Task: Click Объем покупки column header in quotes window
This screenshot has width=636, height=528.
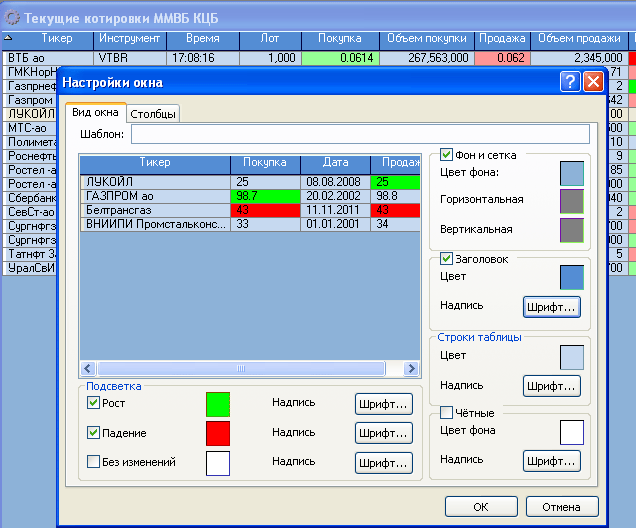Action: pos(427,39)
